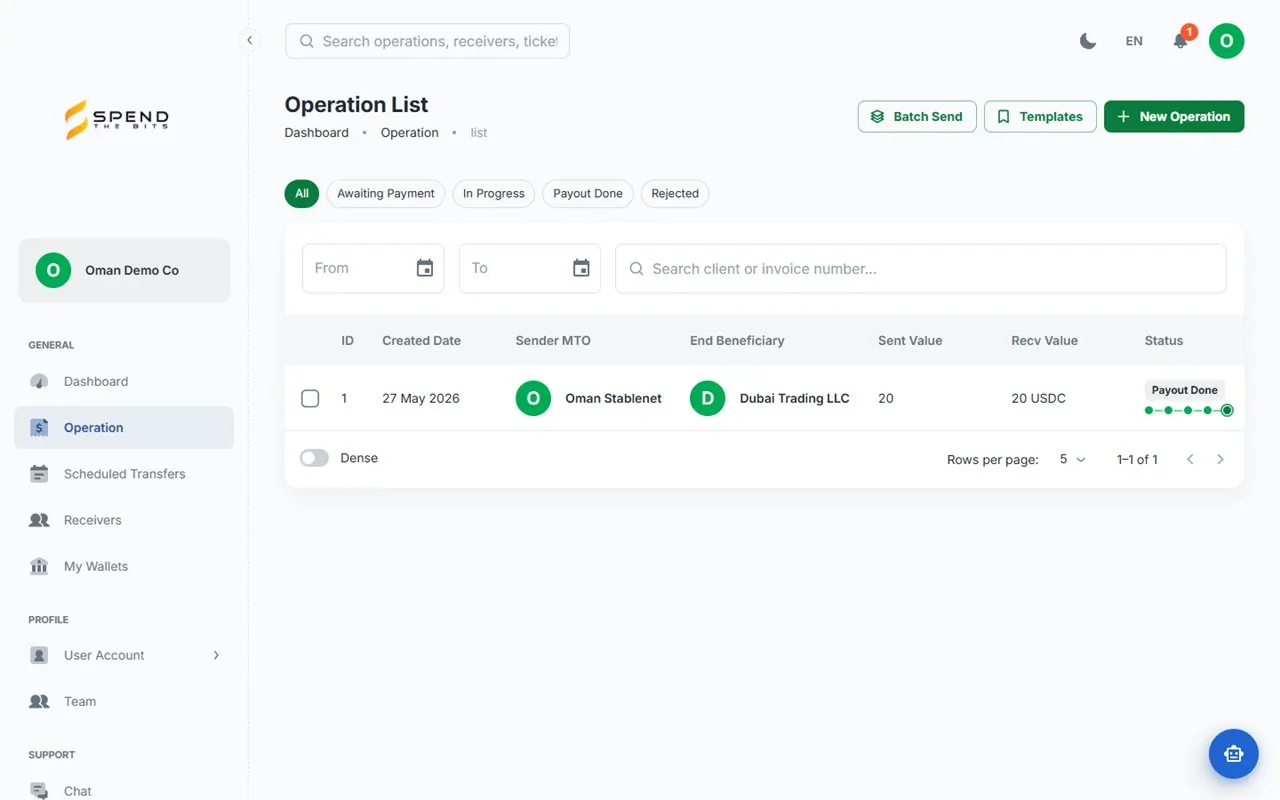
Task: Click the My Wallets bank icon
Action: 39,566
